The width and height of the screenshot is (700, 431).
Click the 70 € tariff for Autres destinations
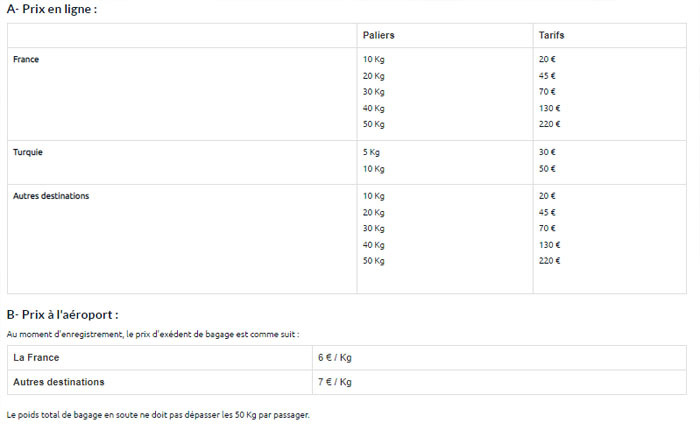pos(547,228)
